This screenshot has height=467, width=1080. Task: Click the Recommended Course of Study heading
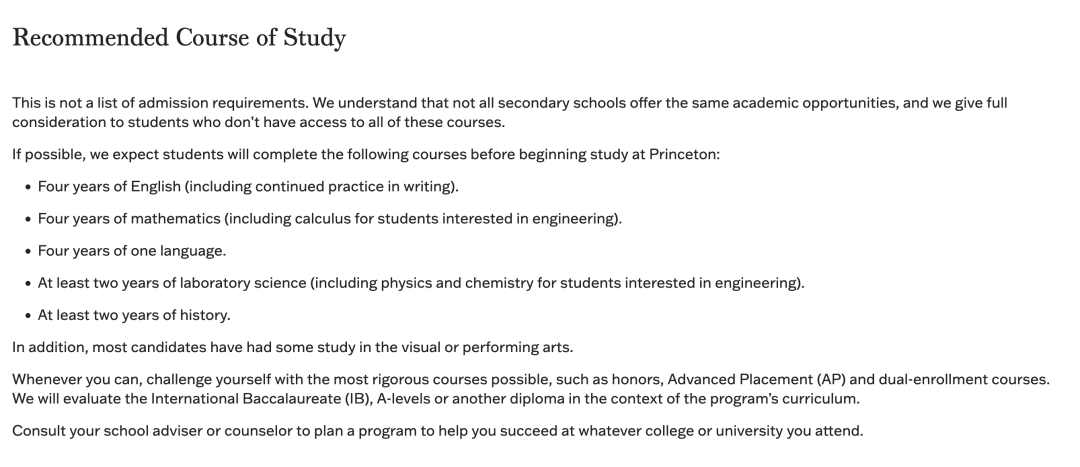click(x=179, y=38)
